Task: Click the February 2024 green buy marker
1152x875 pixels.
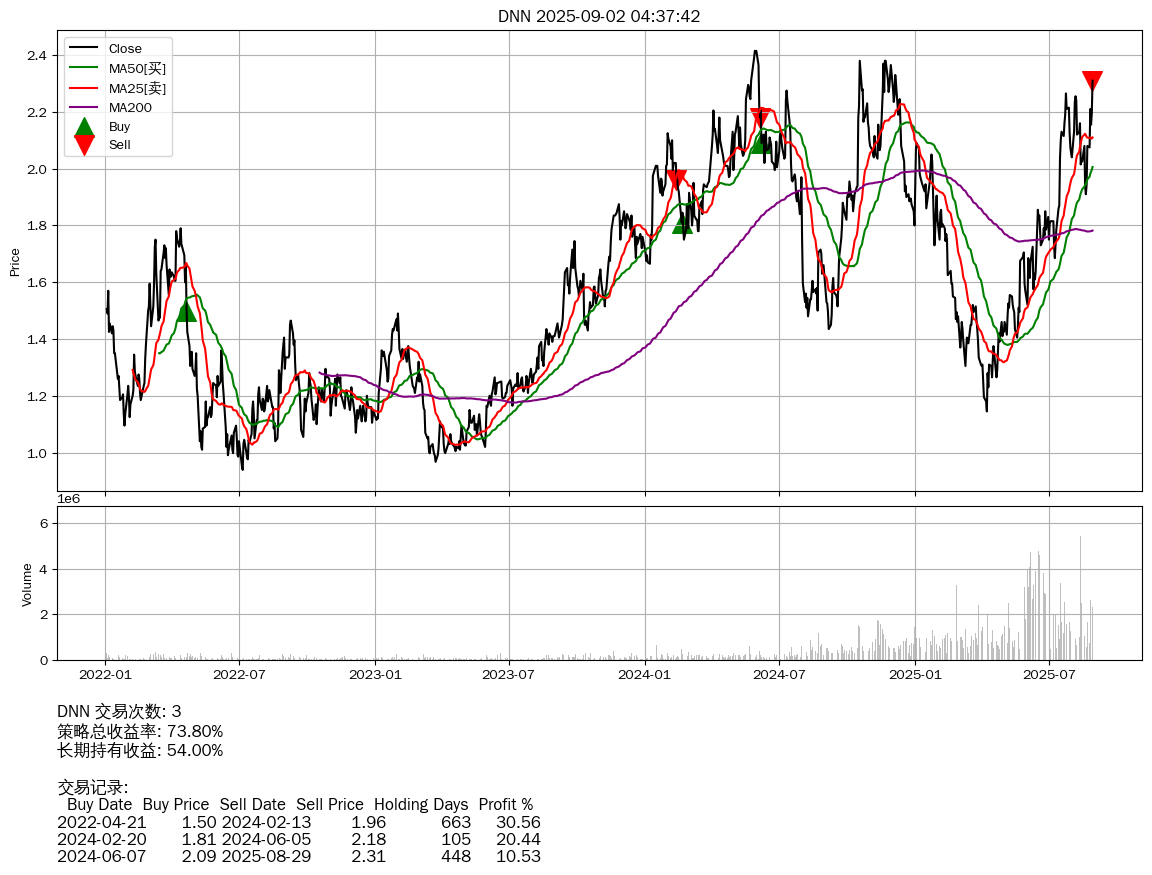Action: pos(682,223)
